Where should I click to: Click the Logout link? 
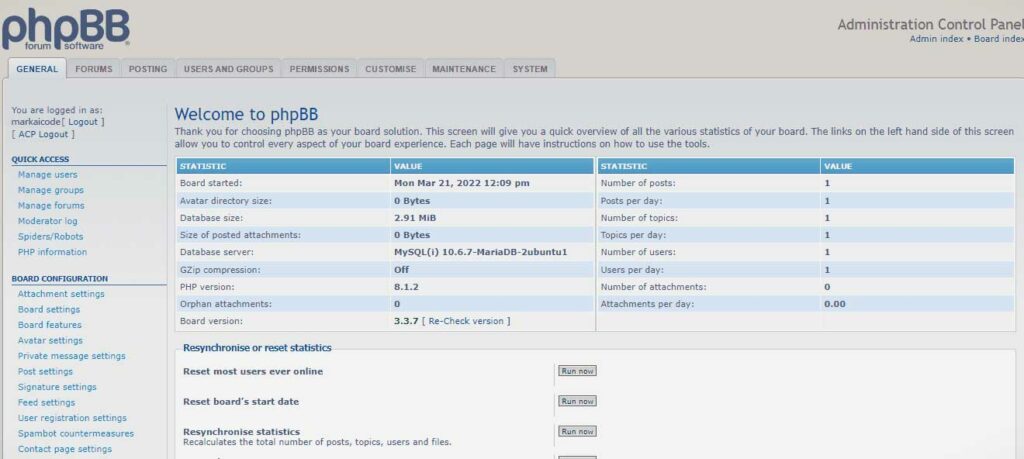click(83, 122)
